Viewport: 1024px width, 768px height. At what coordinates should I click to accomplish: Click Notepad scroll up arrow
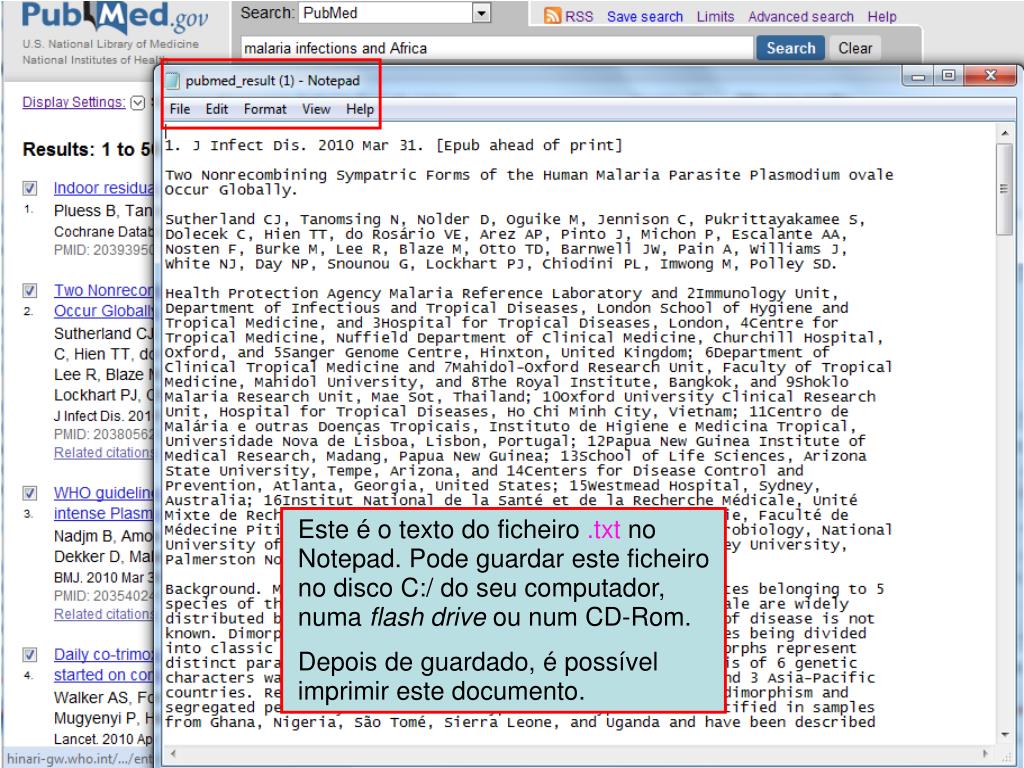click(x=1004, y=134)
